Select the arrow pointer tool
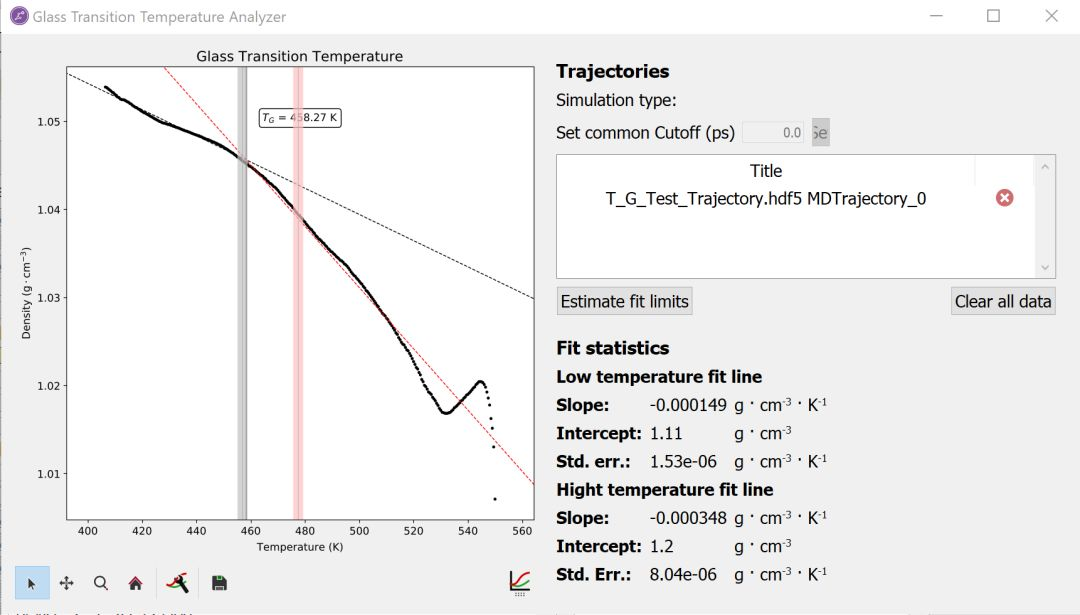The height and width of the screenshot is (615, 1080). coord(31,583)
